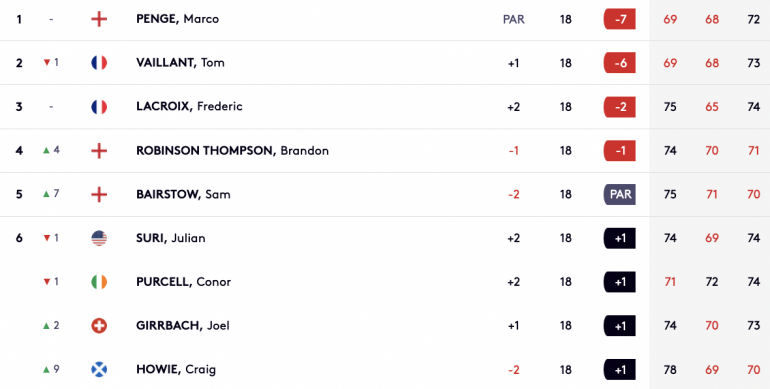
Task: Click the French flag beside Vaillant
Action: [x=99, y=63]
